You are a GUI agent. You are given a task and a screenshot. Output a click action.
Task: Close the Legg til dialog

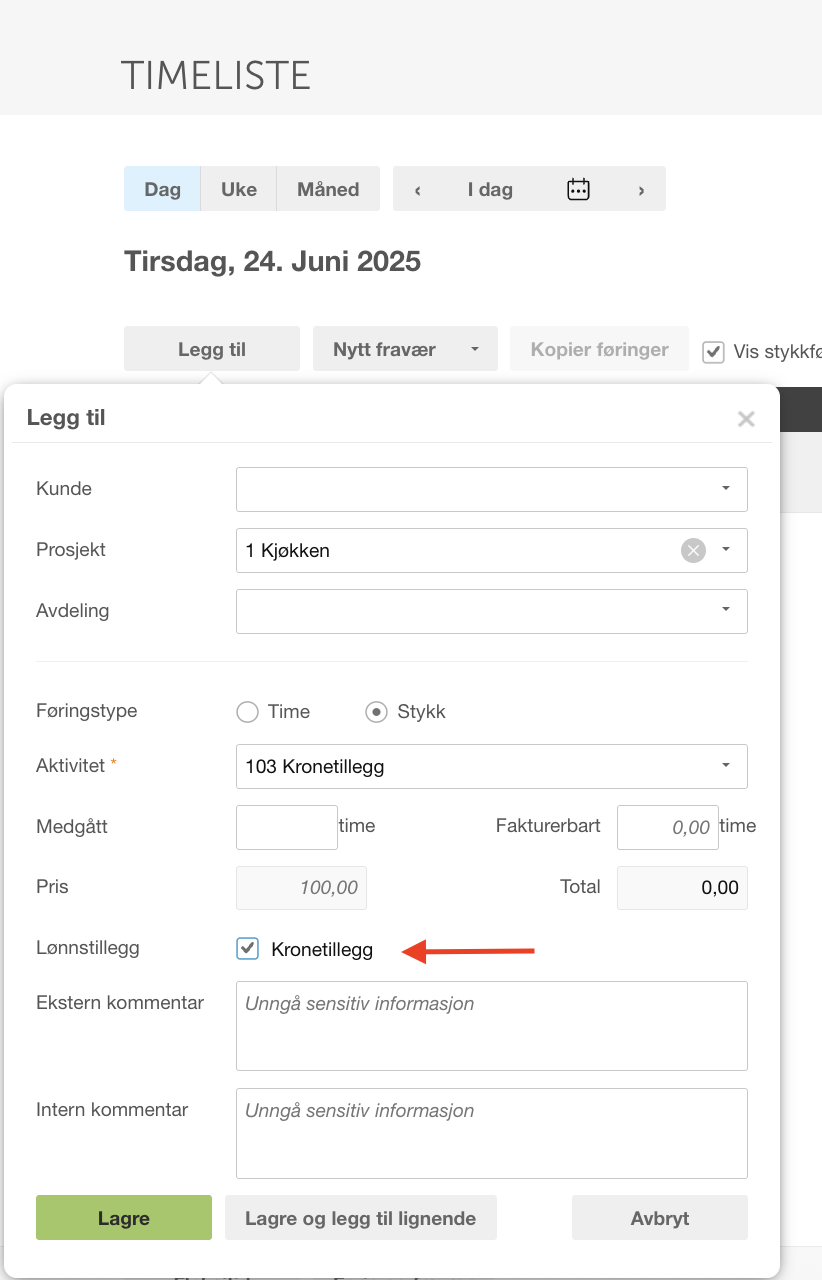746,419
